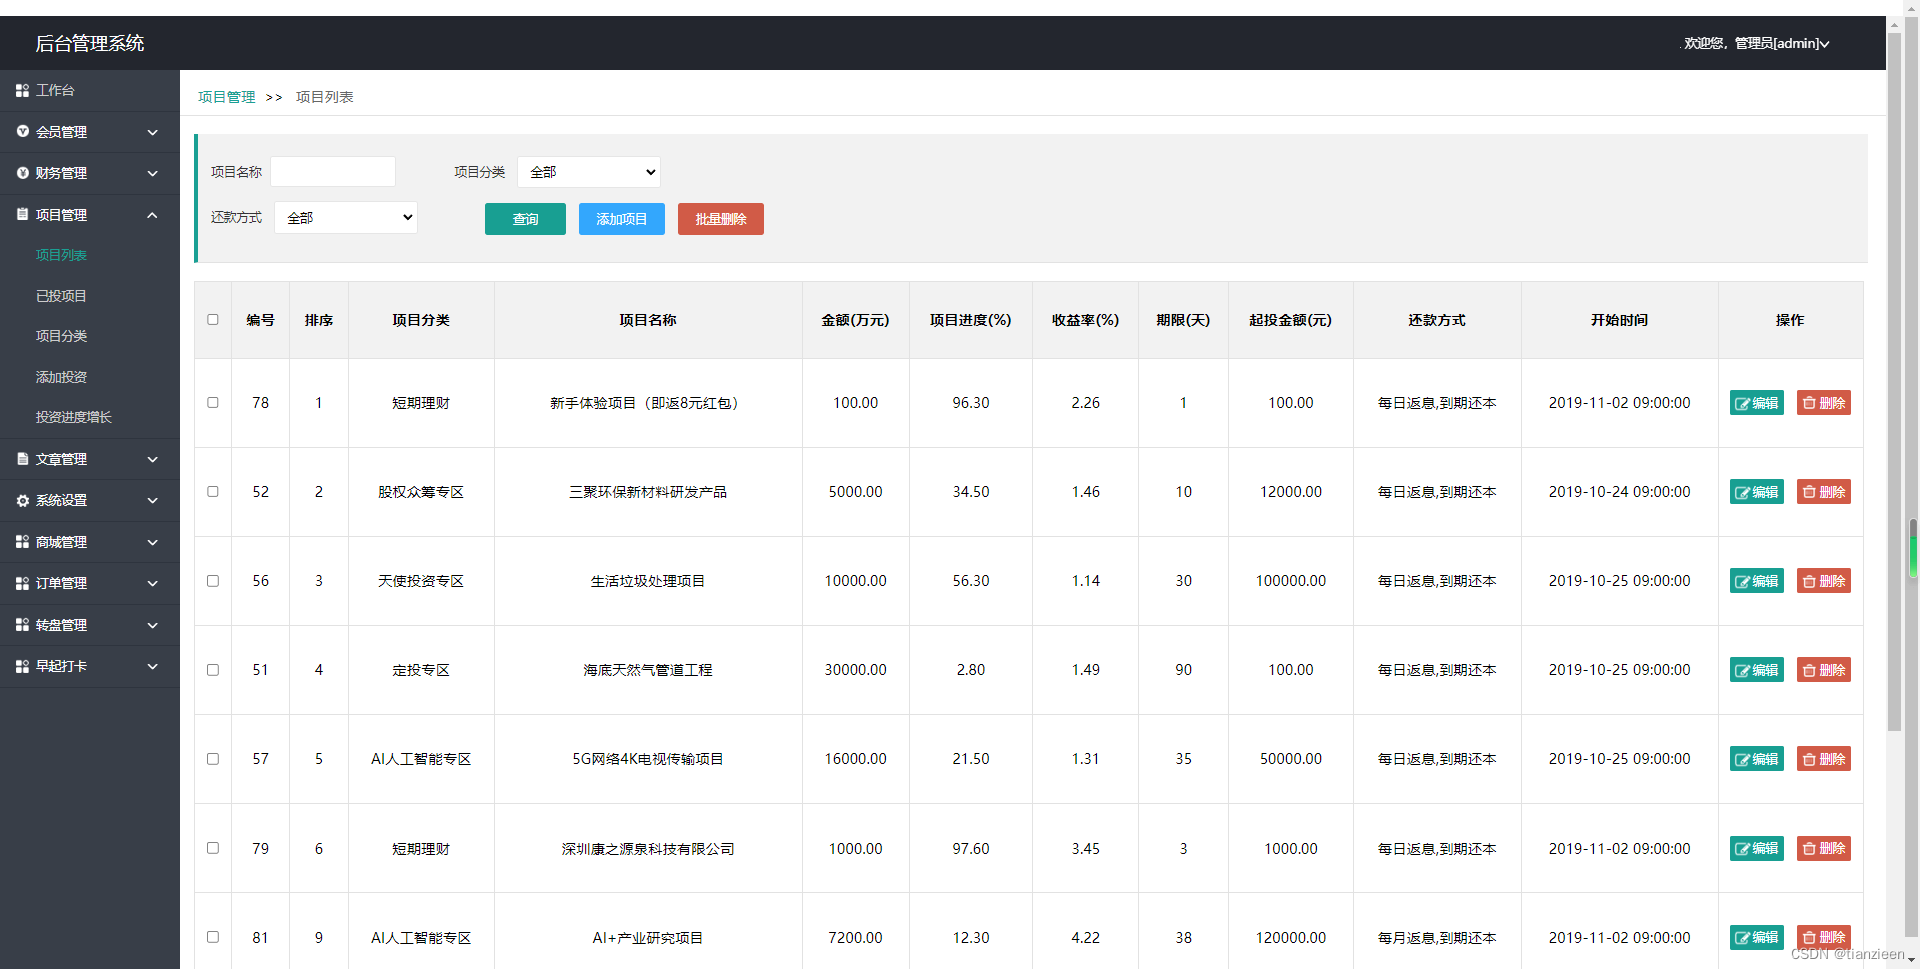This screenshot has width=1920, height=969.
Task: Select 项目分类 in the sidebar submenu
Action: point(61,336)
